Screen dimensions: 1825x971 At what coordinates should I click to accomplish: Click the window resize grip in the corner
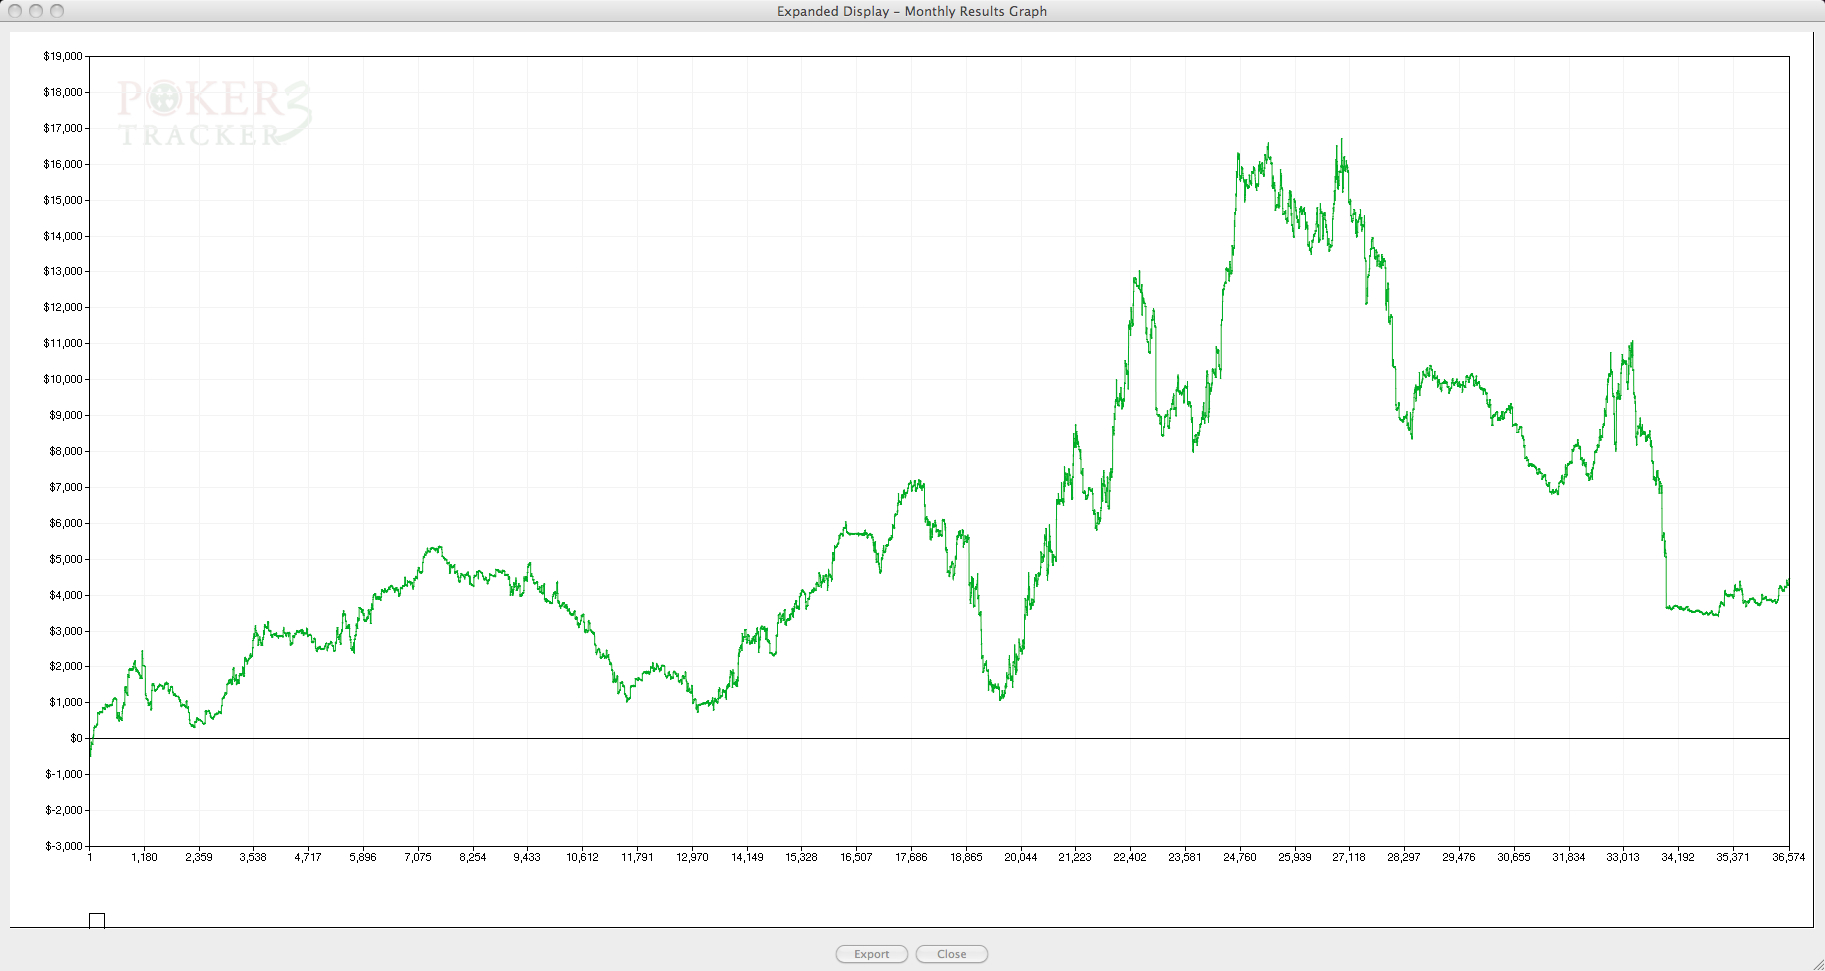(1817, 963)
